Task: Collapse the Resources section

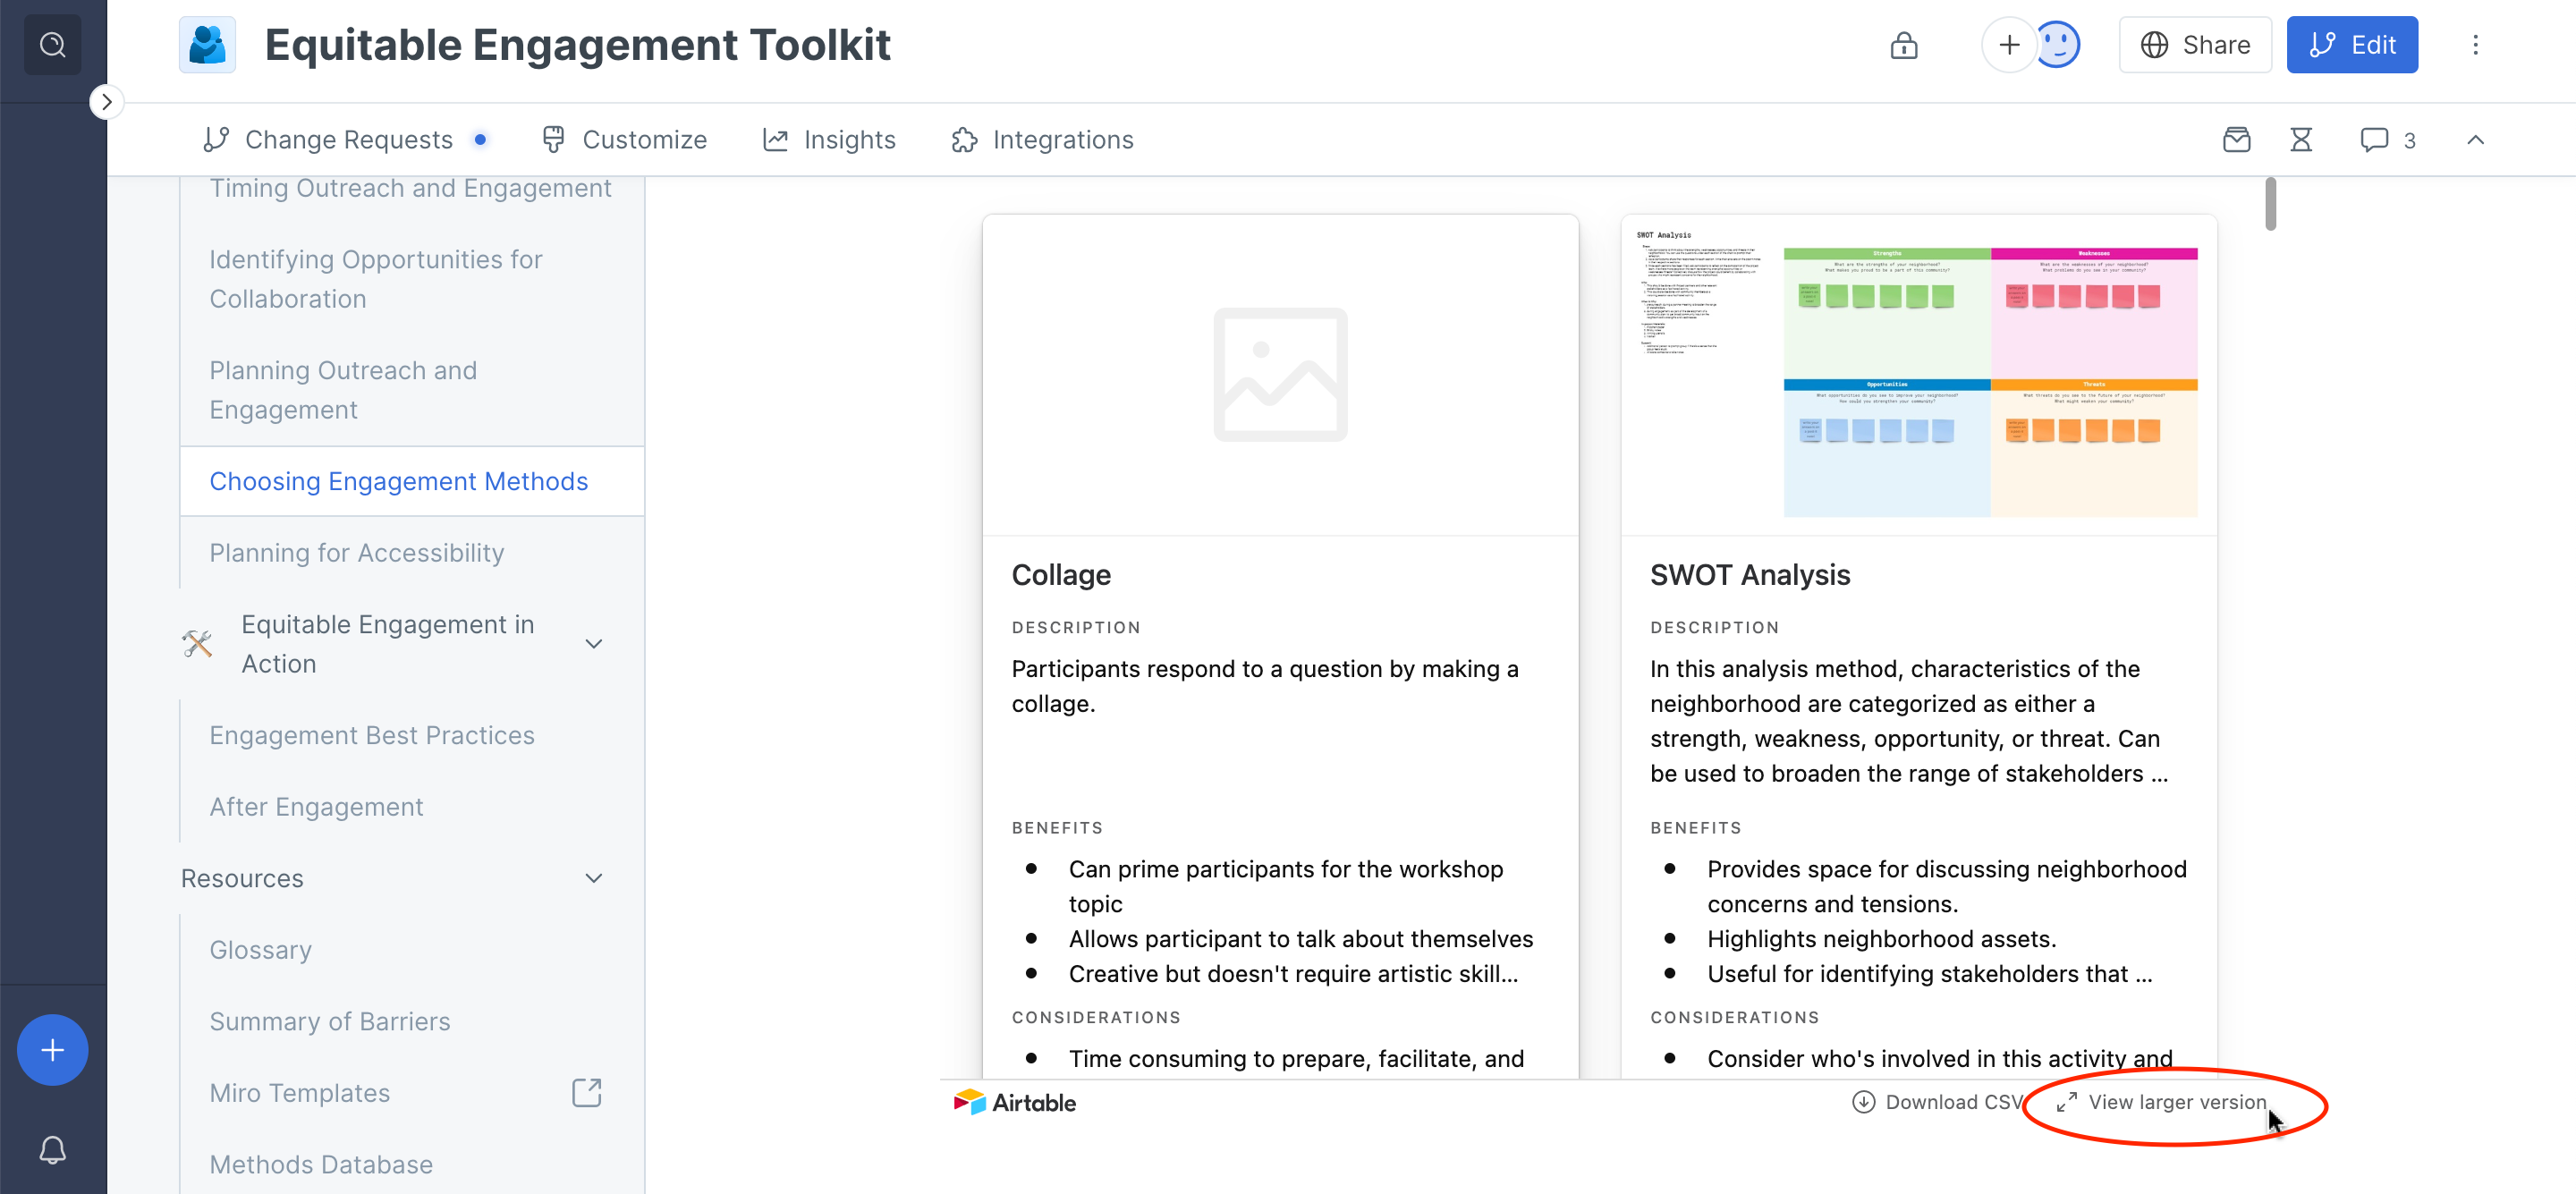Action: 593,878
